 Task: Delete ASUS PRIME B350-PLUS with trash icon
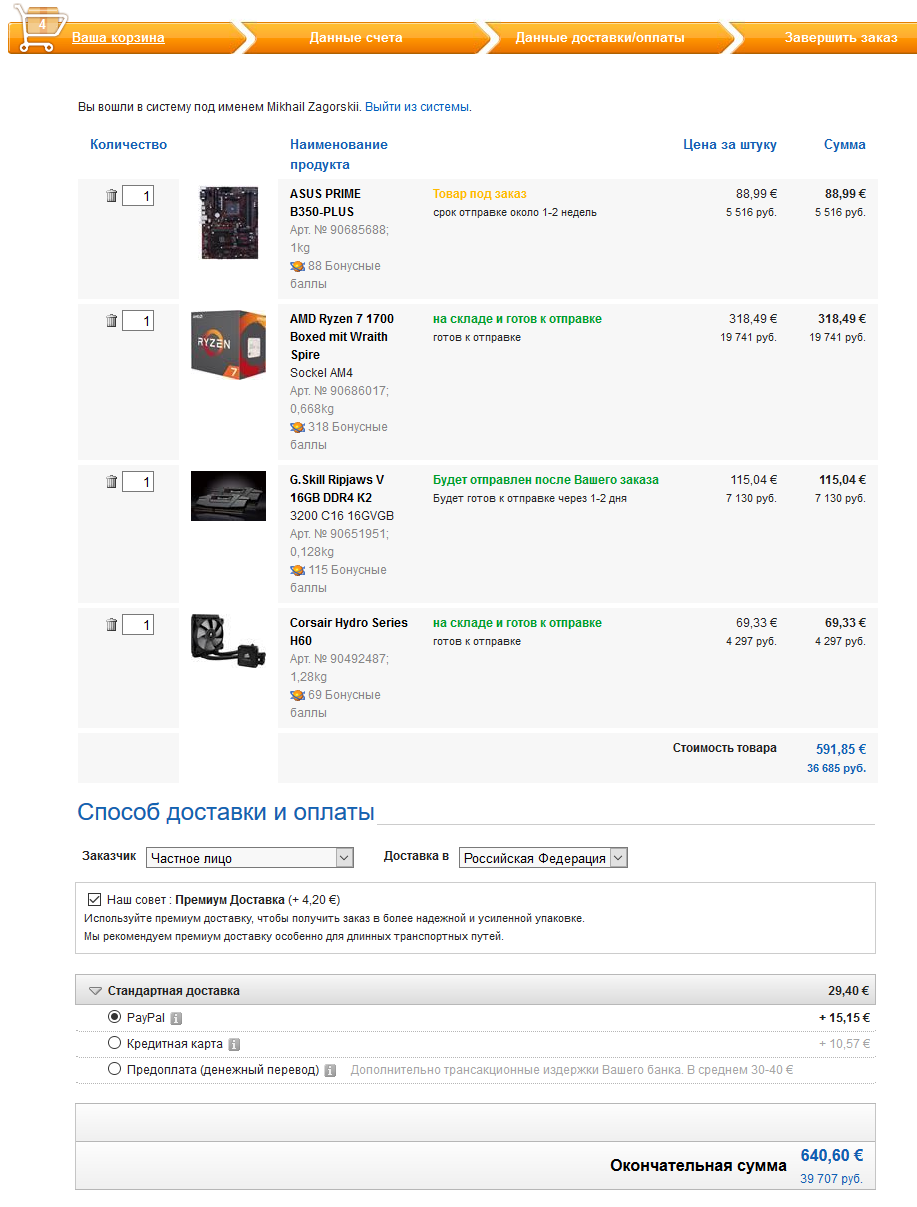point(111,196)
